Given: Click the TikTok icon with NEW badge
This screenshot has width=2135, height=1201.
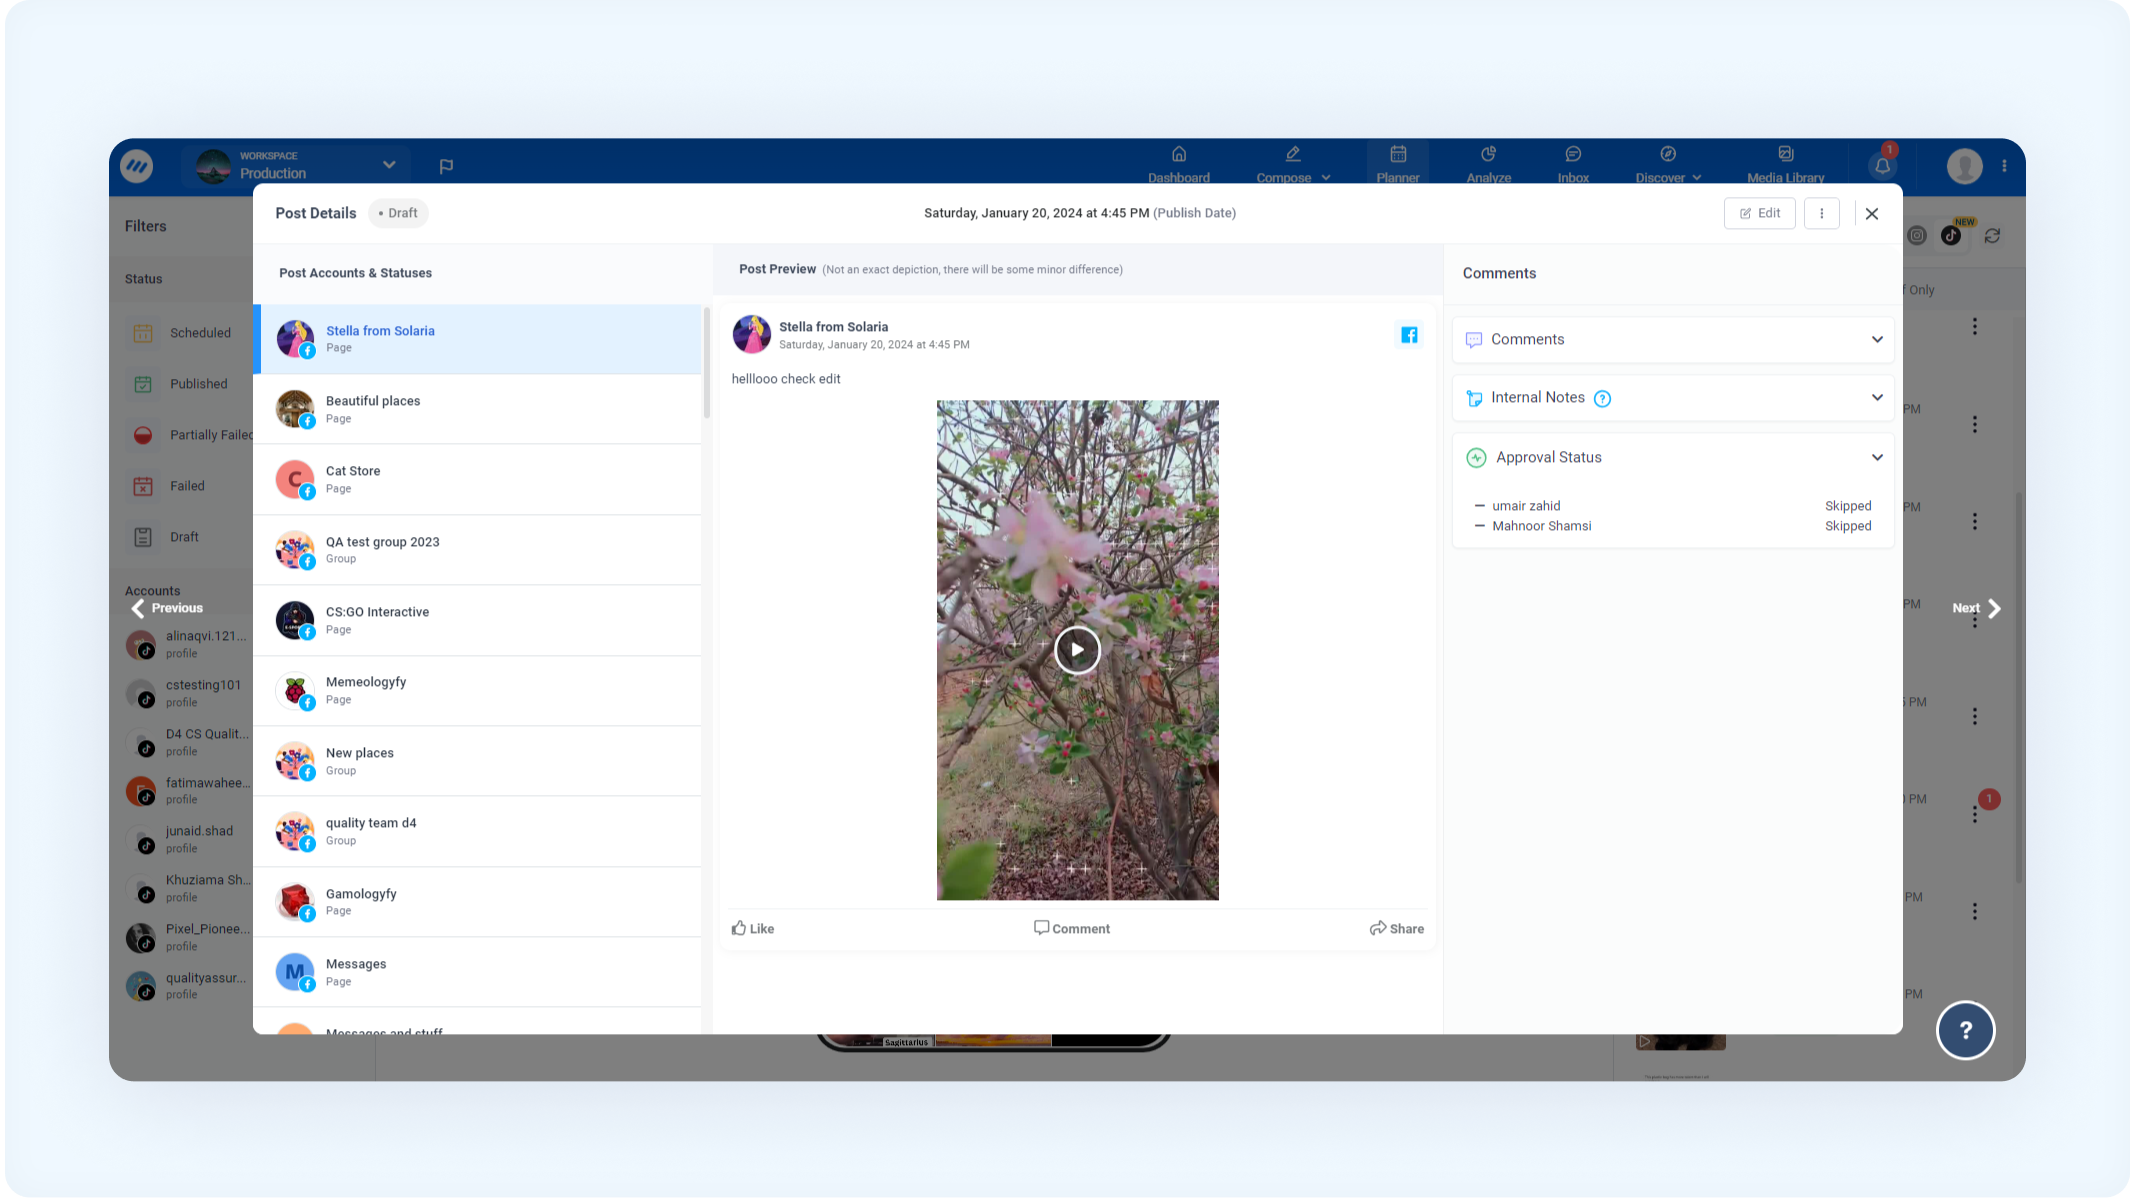Looking at the screenshot, I should [x=1951, y=236].
